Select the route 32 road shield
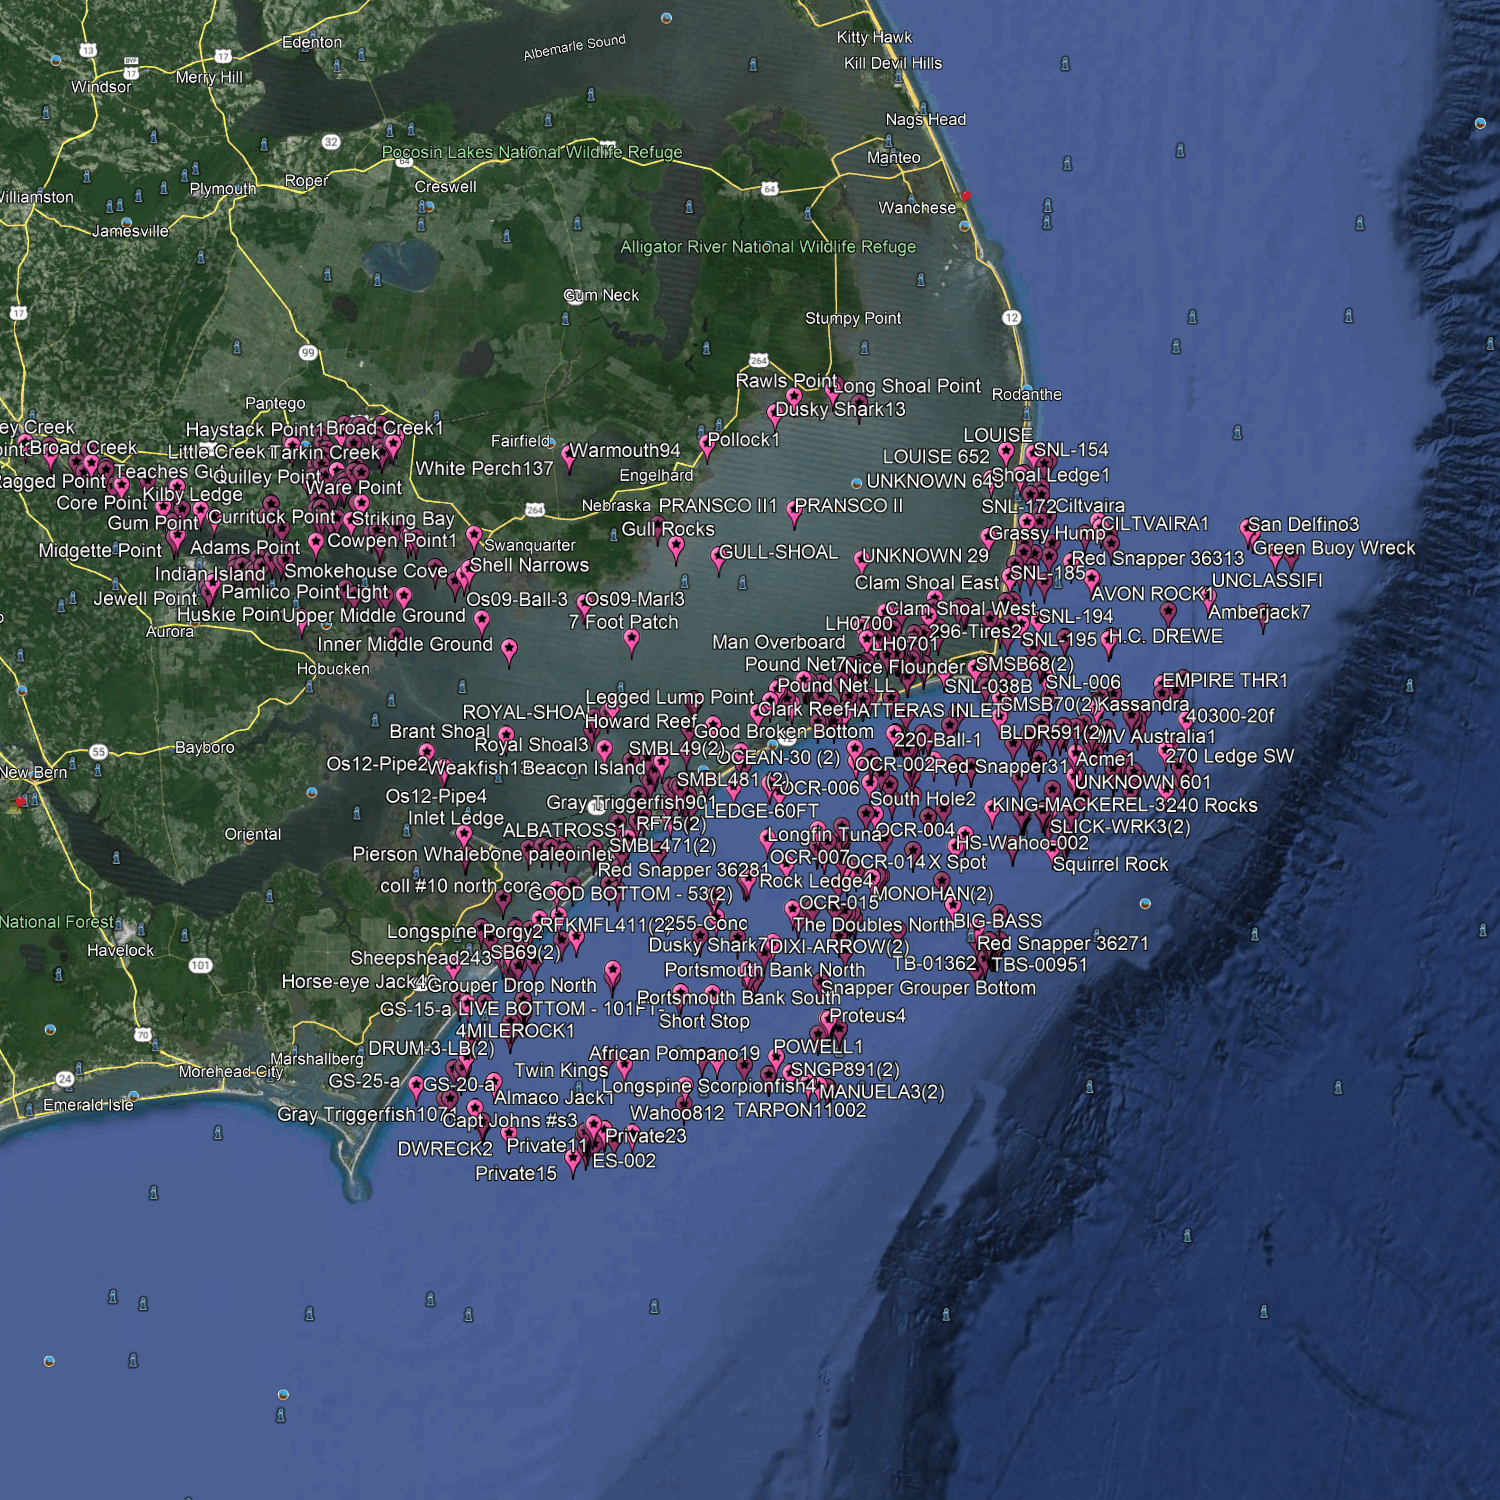This screenshot has height=1500, width=1500. [x=331, y=142]
